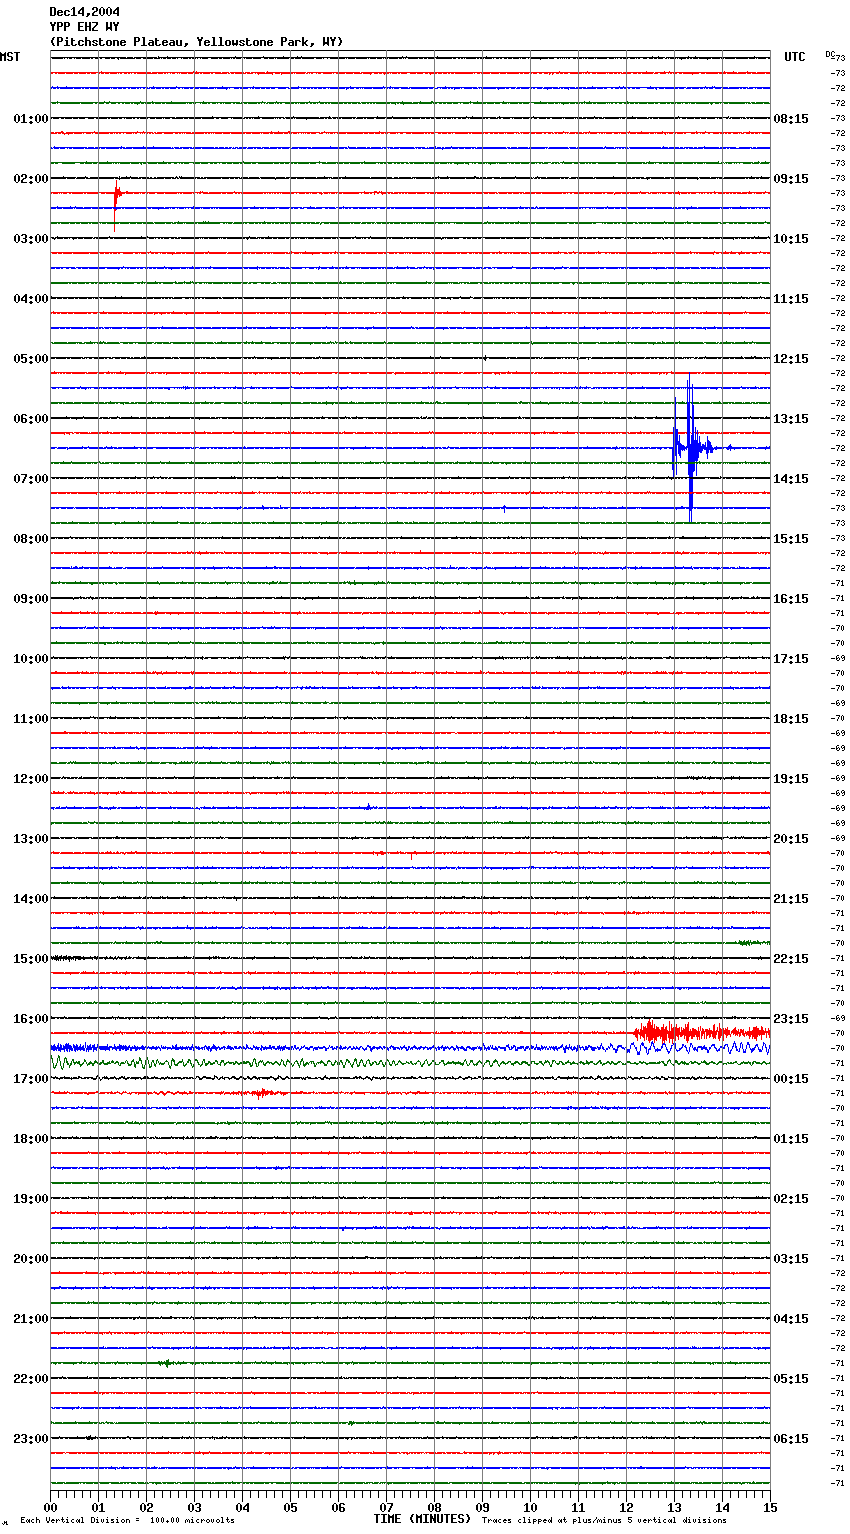This screenshot has height=1534, width=850.
Task: Click the red seismic burst after 16:00
Action: click(700, 1032)
